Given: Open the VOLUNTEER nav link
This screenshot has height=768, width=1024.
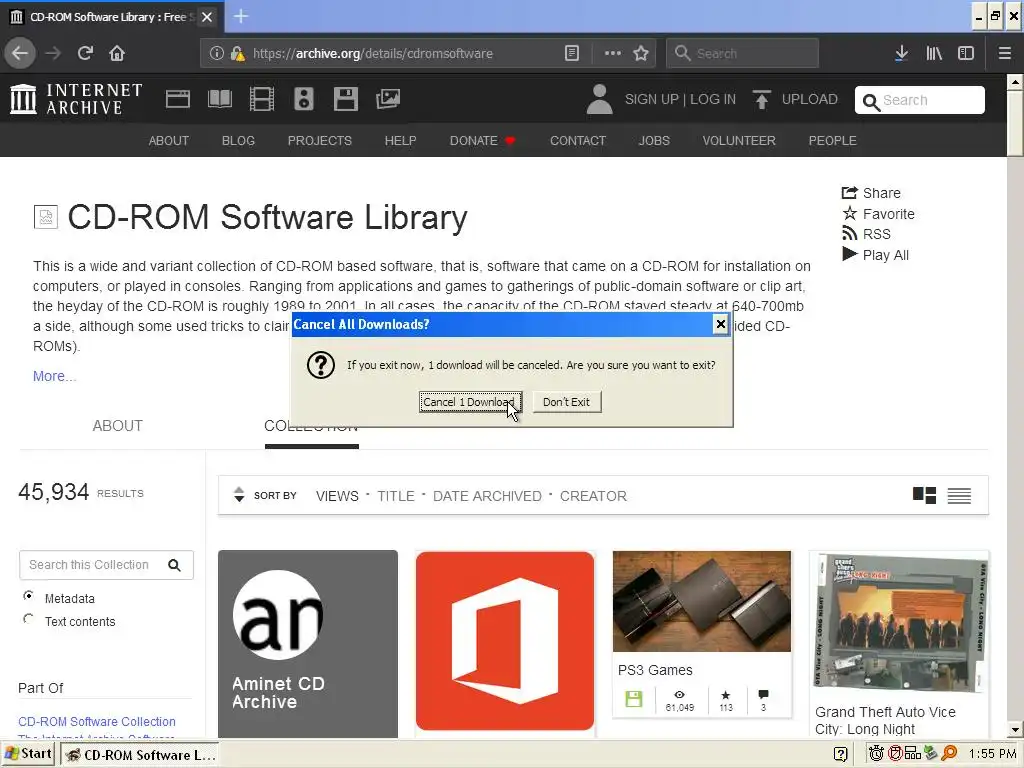Looking at the screenshot, I should click(739, 140).
